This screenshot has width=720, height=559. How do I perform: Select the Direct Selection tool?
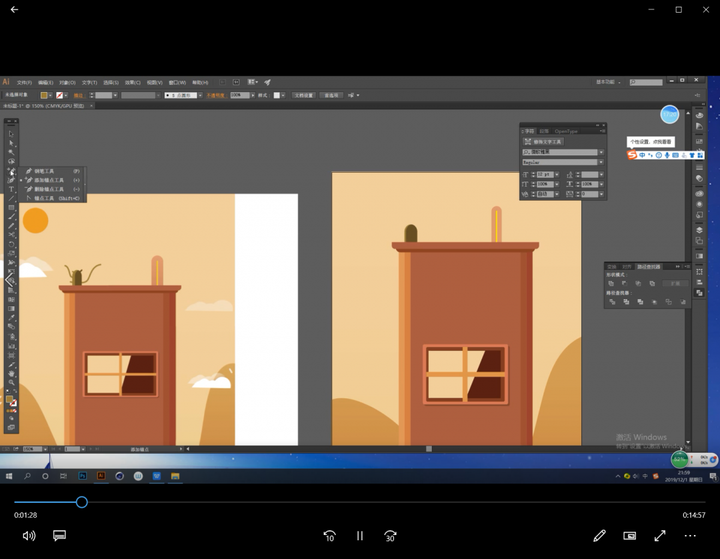(x=11, y=143)
